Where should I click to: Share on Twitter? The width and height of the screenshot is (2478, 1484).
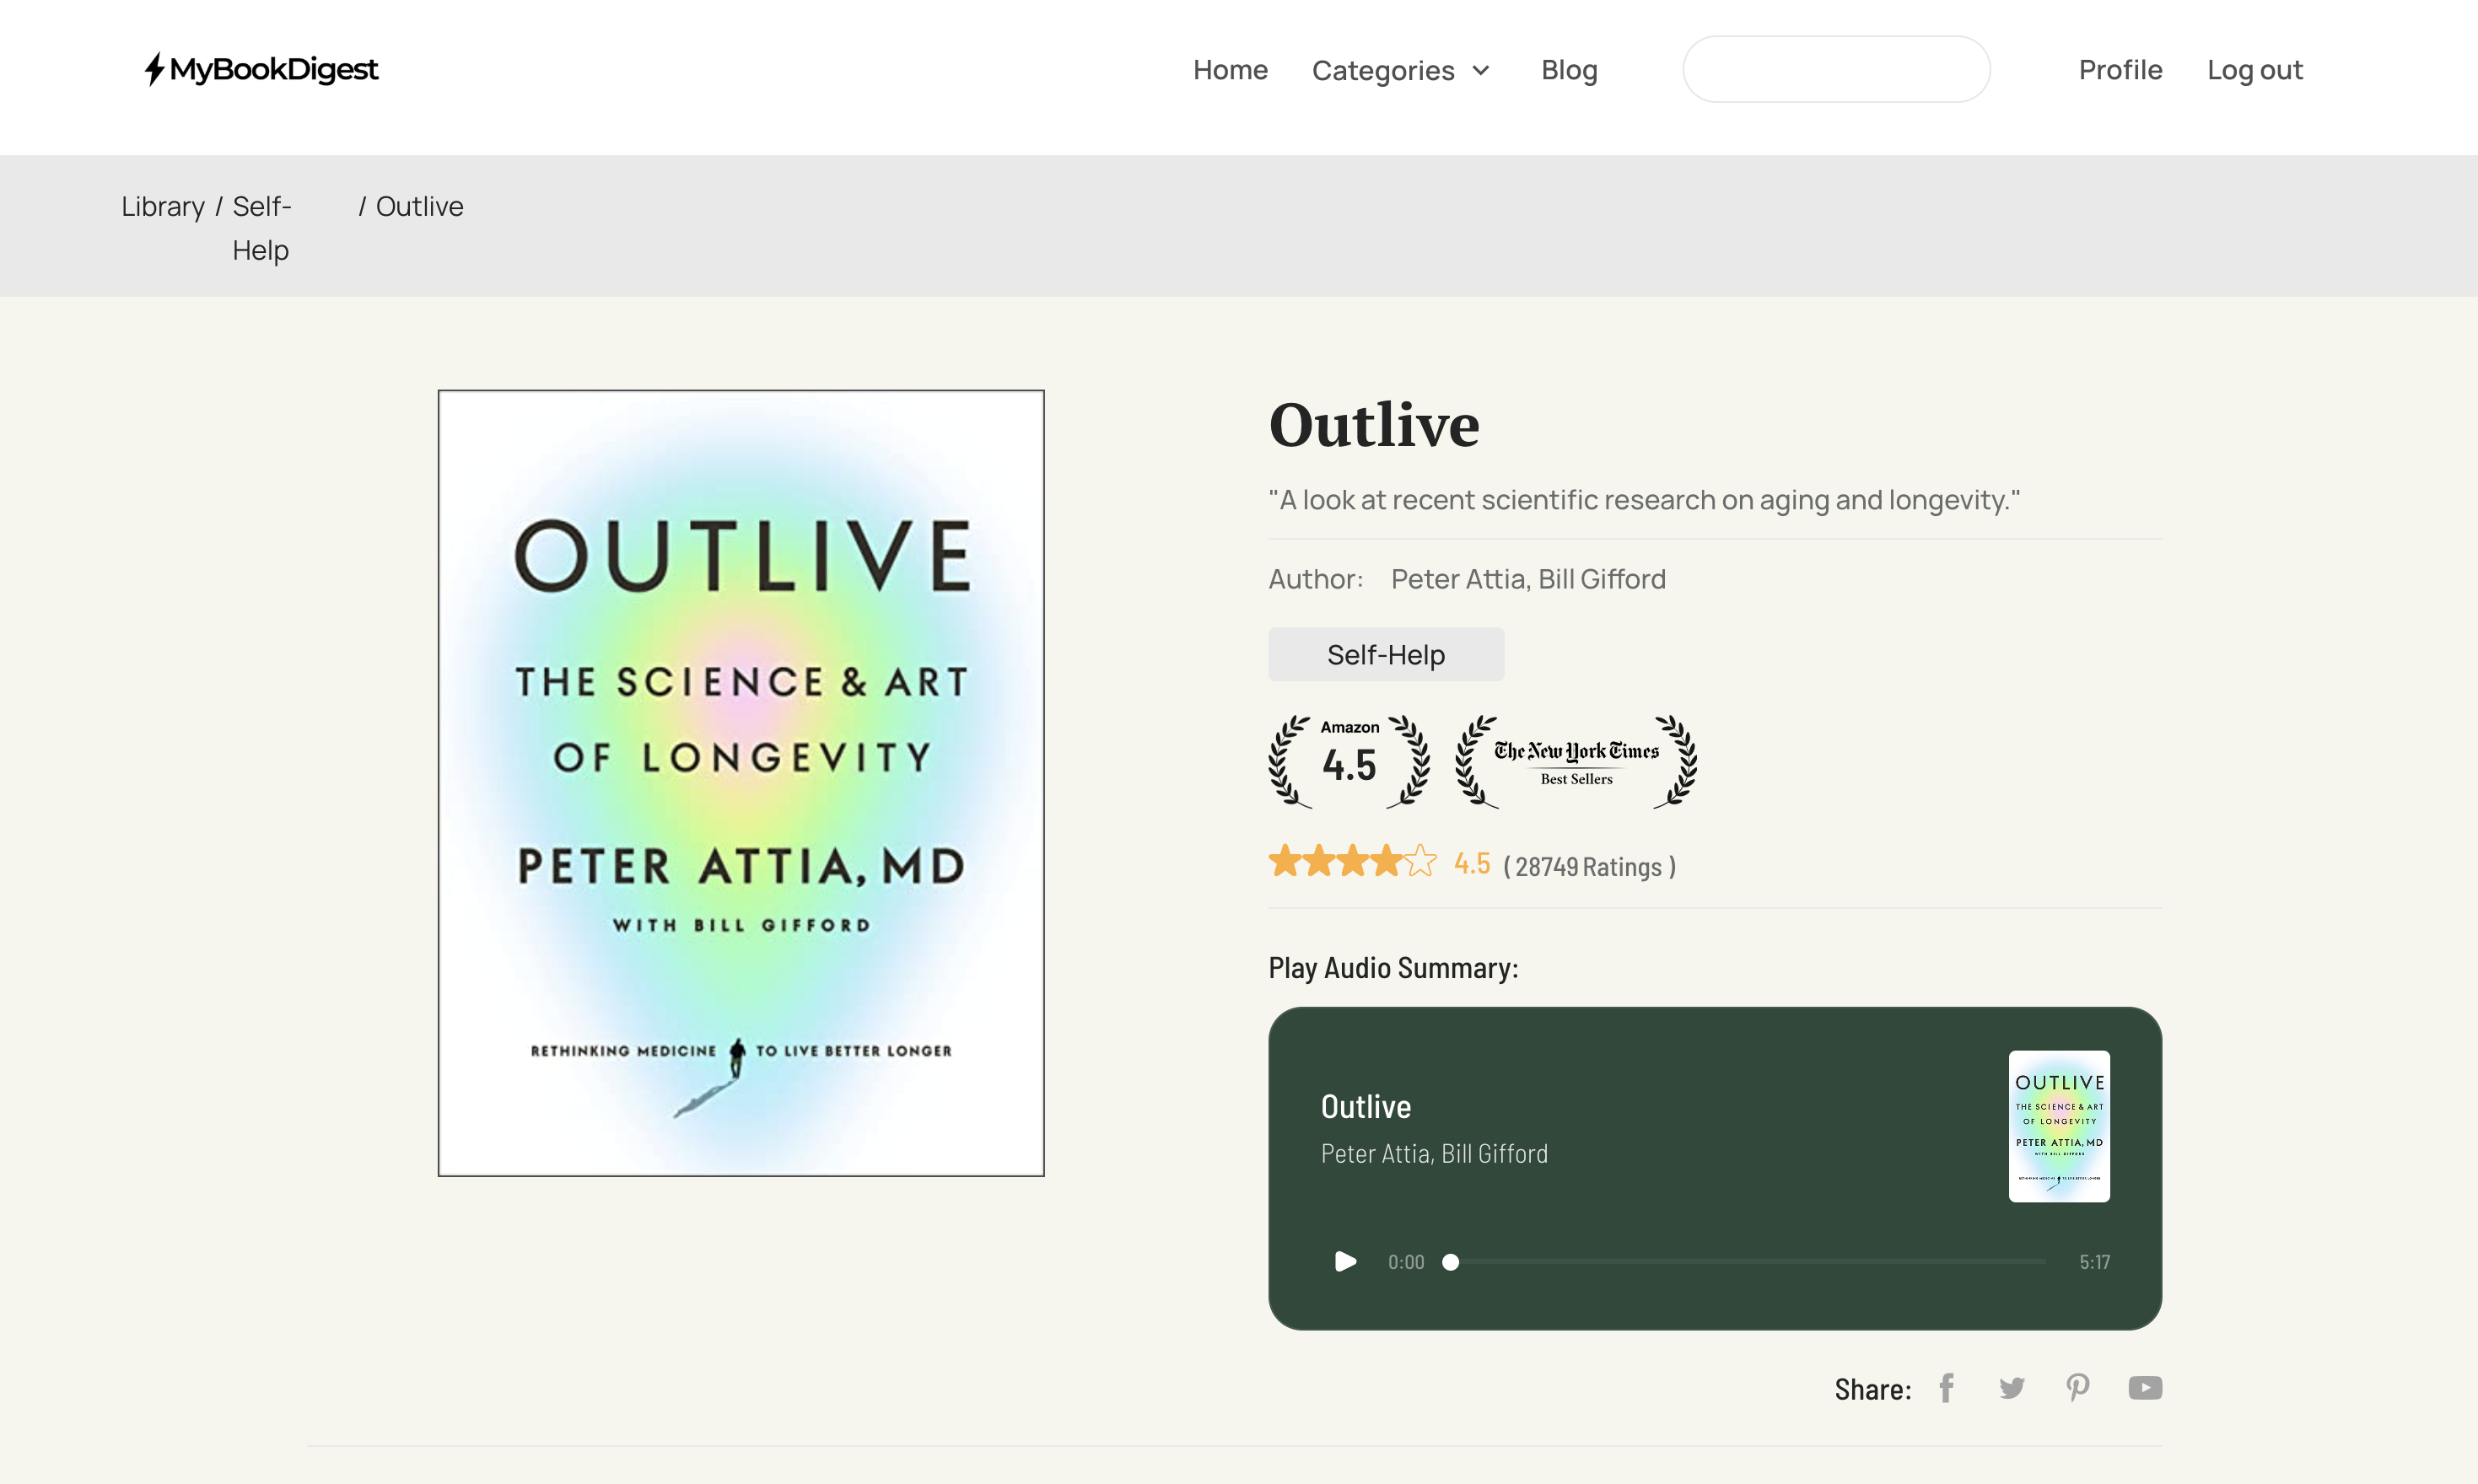pyautogui.click(x=2012, y=1388)
